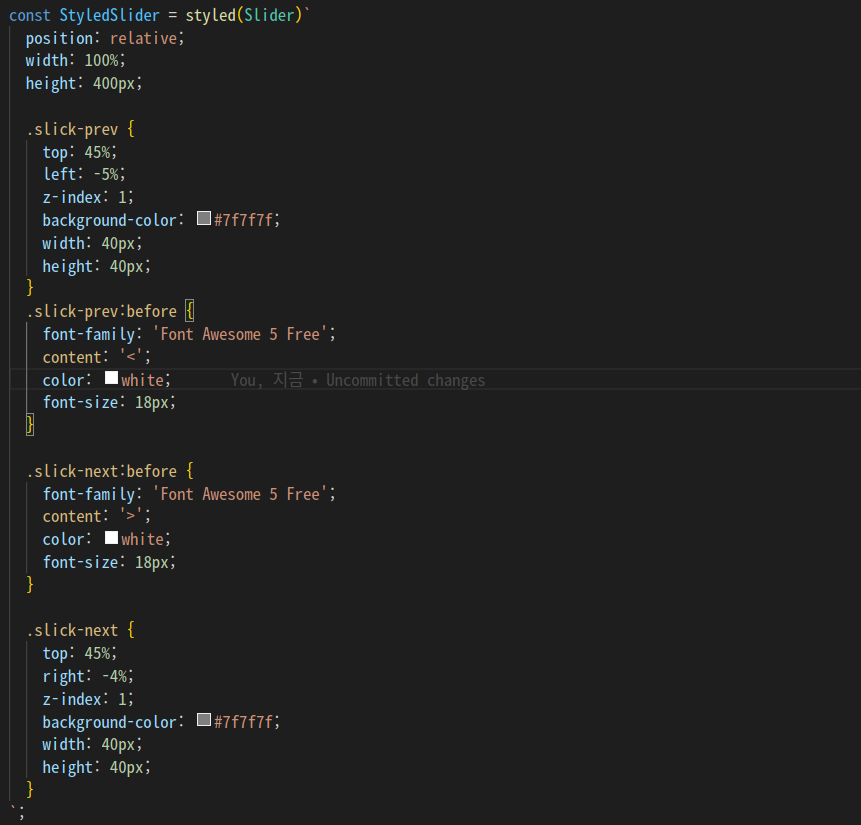Click 'Font Awesome 5 Free' in .slick-prev:before
The image size is (861, 825).
(x=240, y=334)
